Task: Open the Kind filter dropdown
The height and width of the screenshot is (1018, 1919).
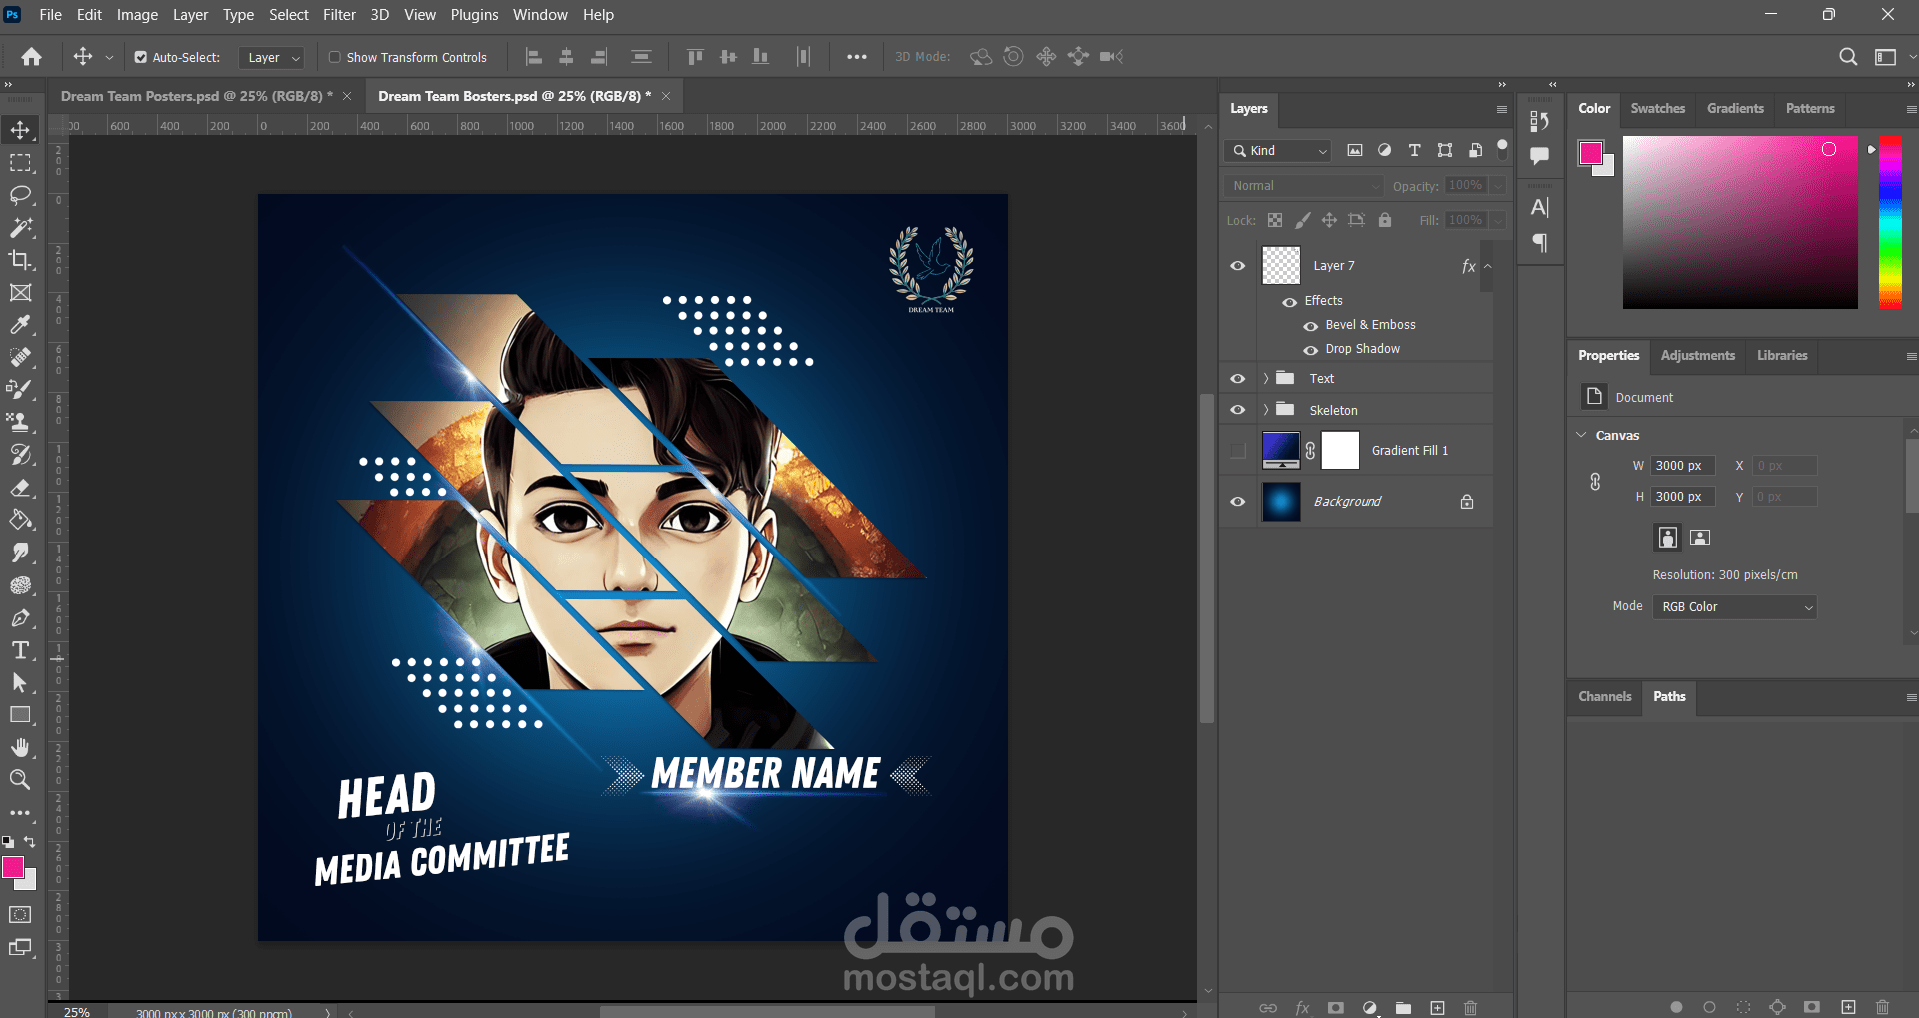Action: point(1279,150)
